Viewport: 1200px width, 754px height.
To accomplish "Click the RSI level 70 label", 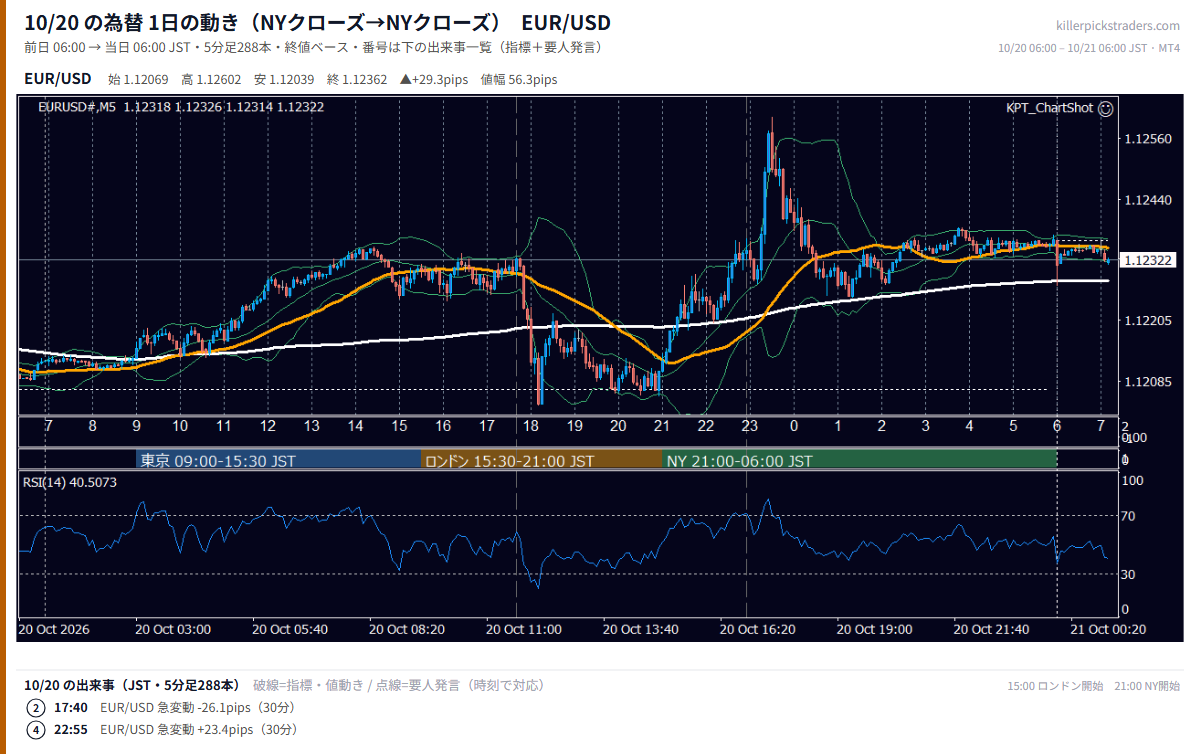I will click(1130, 516).
